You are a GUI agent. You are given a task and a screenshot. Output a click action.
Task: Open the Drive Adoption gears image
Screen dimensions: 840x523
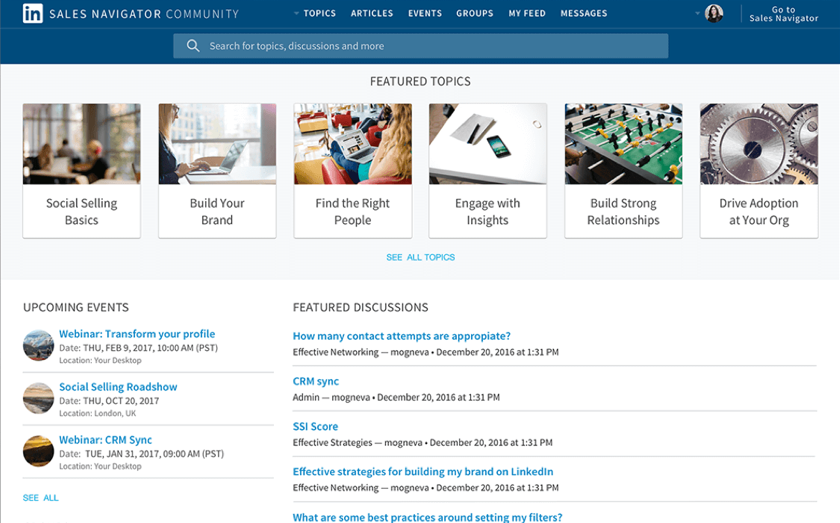759,144
